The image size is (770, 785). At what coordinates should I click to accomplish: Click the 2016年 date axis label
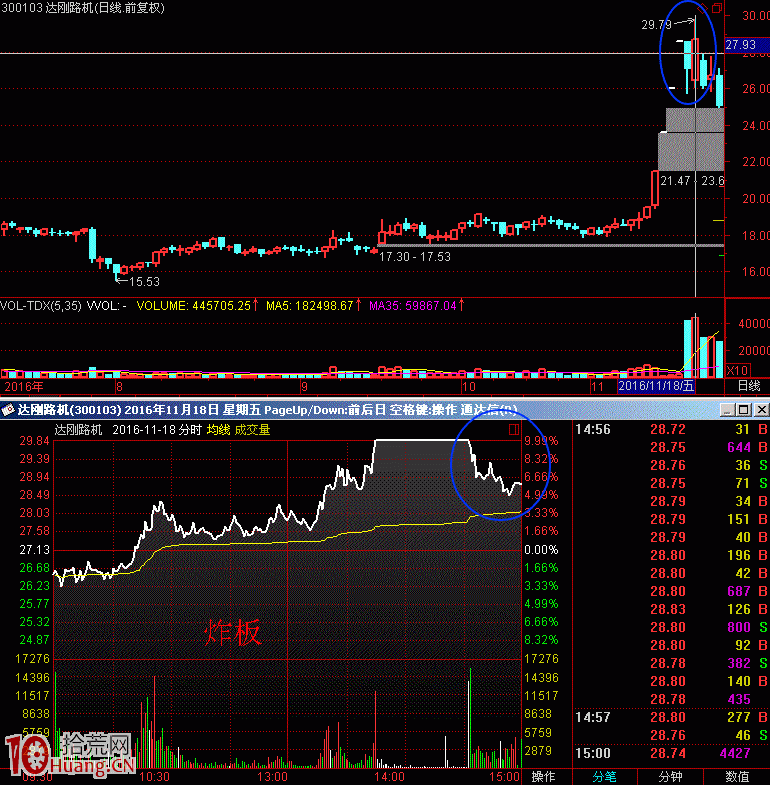click(x=24, y=386)
